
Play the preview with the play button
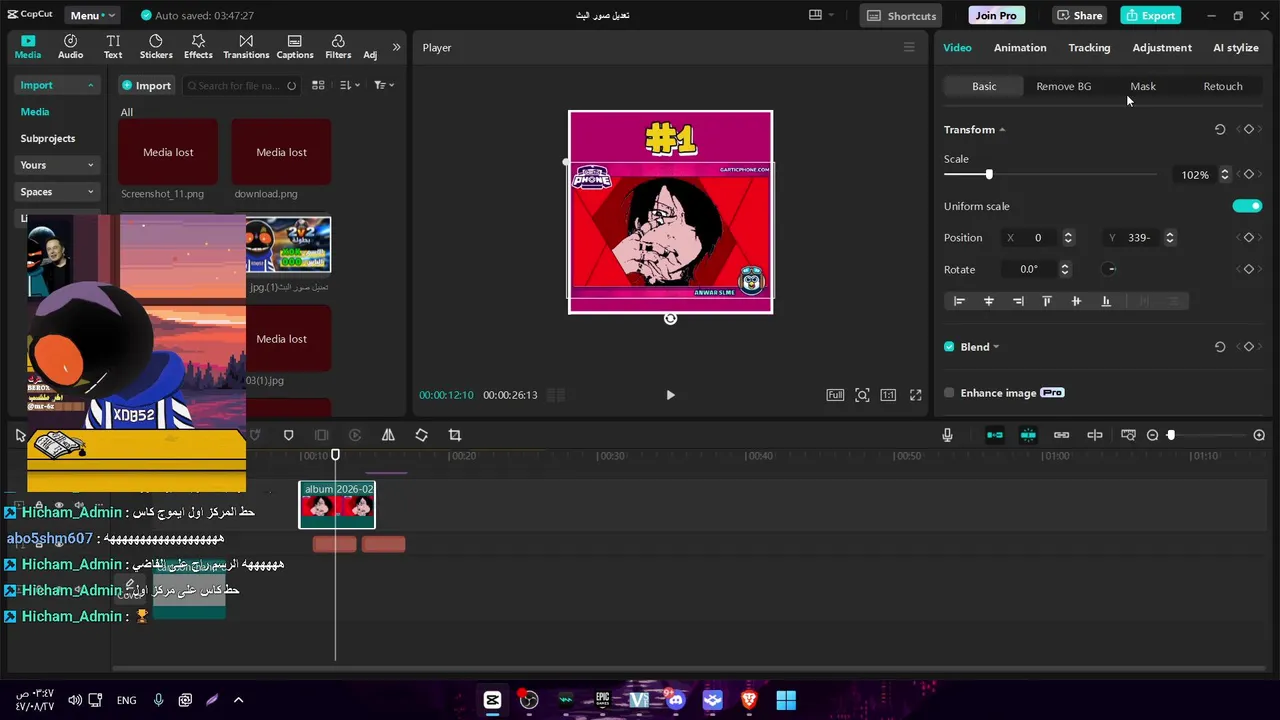(670, 395)
